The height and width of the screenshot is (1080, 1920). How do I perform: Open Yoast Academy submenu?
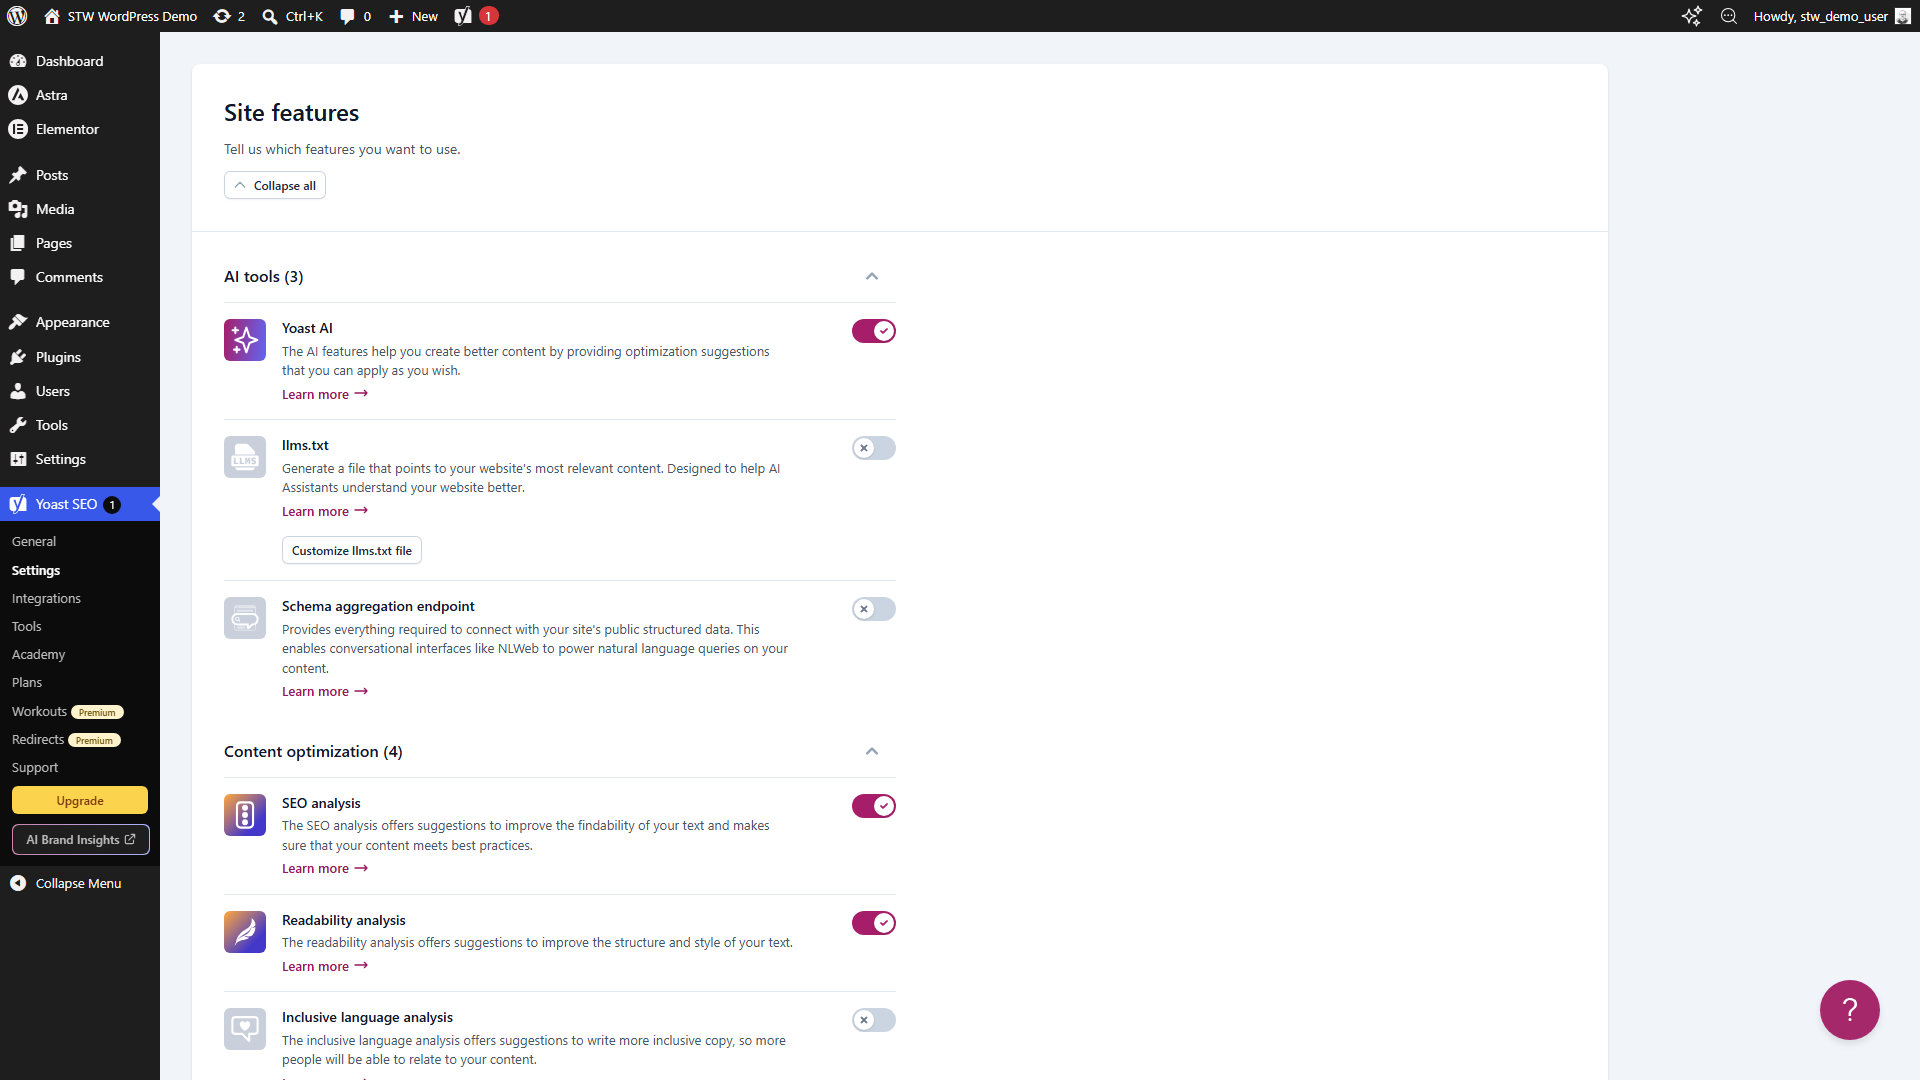point(38,654)
